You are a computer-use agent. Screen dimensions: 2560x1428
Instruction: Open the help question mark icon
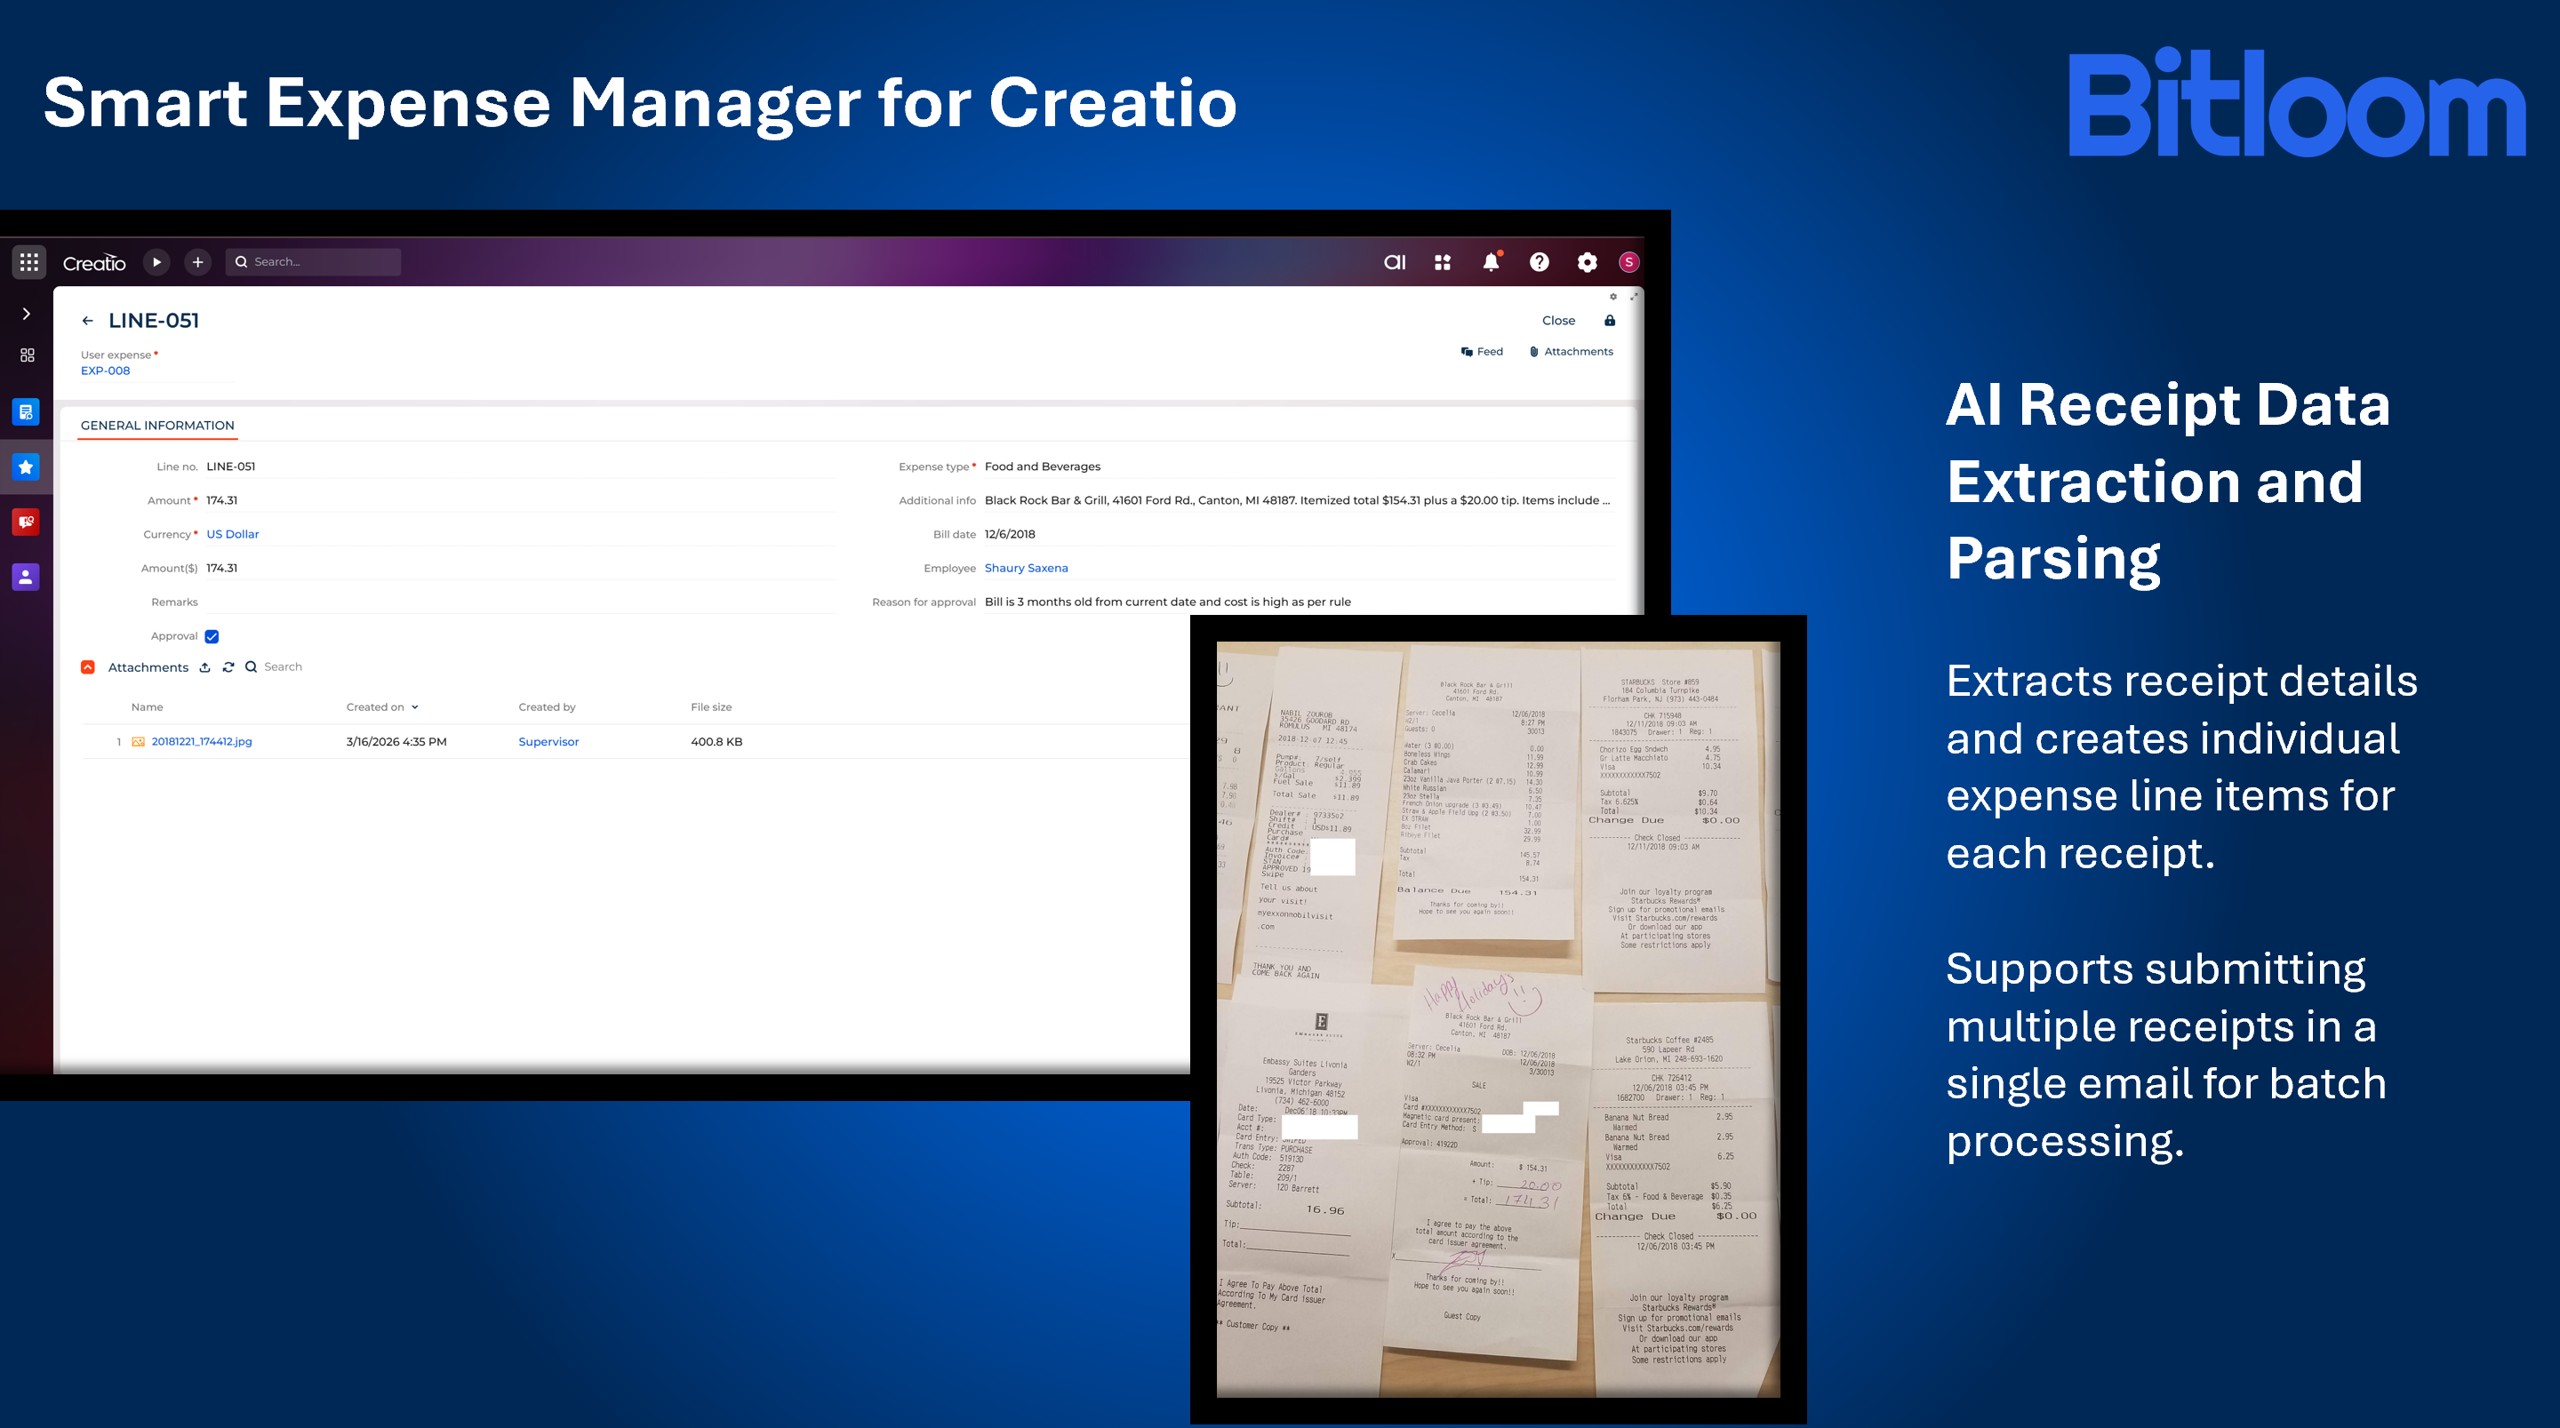(1539, 262)
